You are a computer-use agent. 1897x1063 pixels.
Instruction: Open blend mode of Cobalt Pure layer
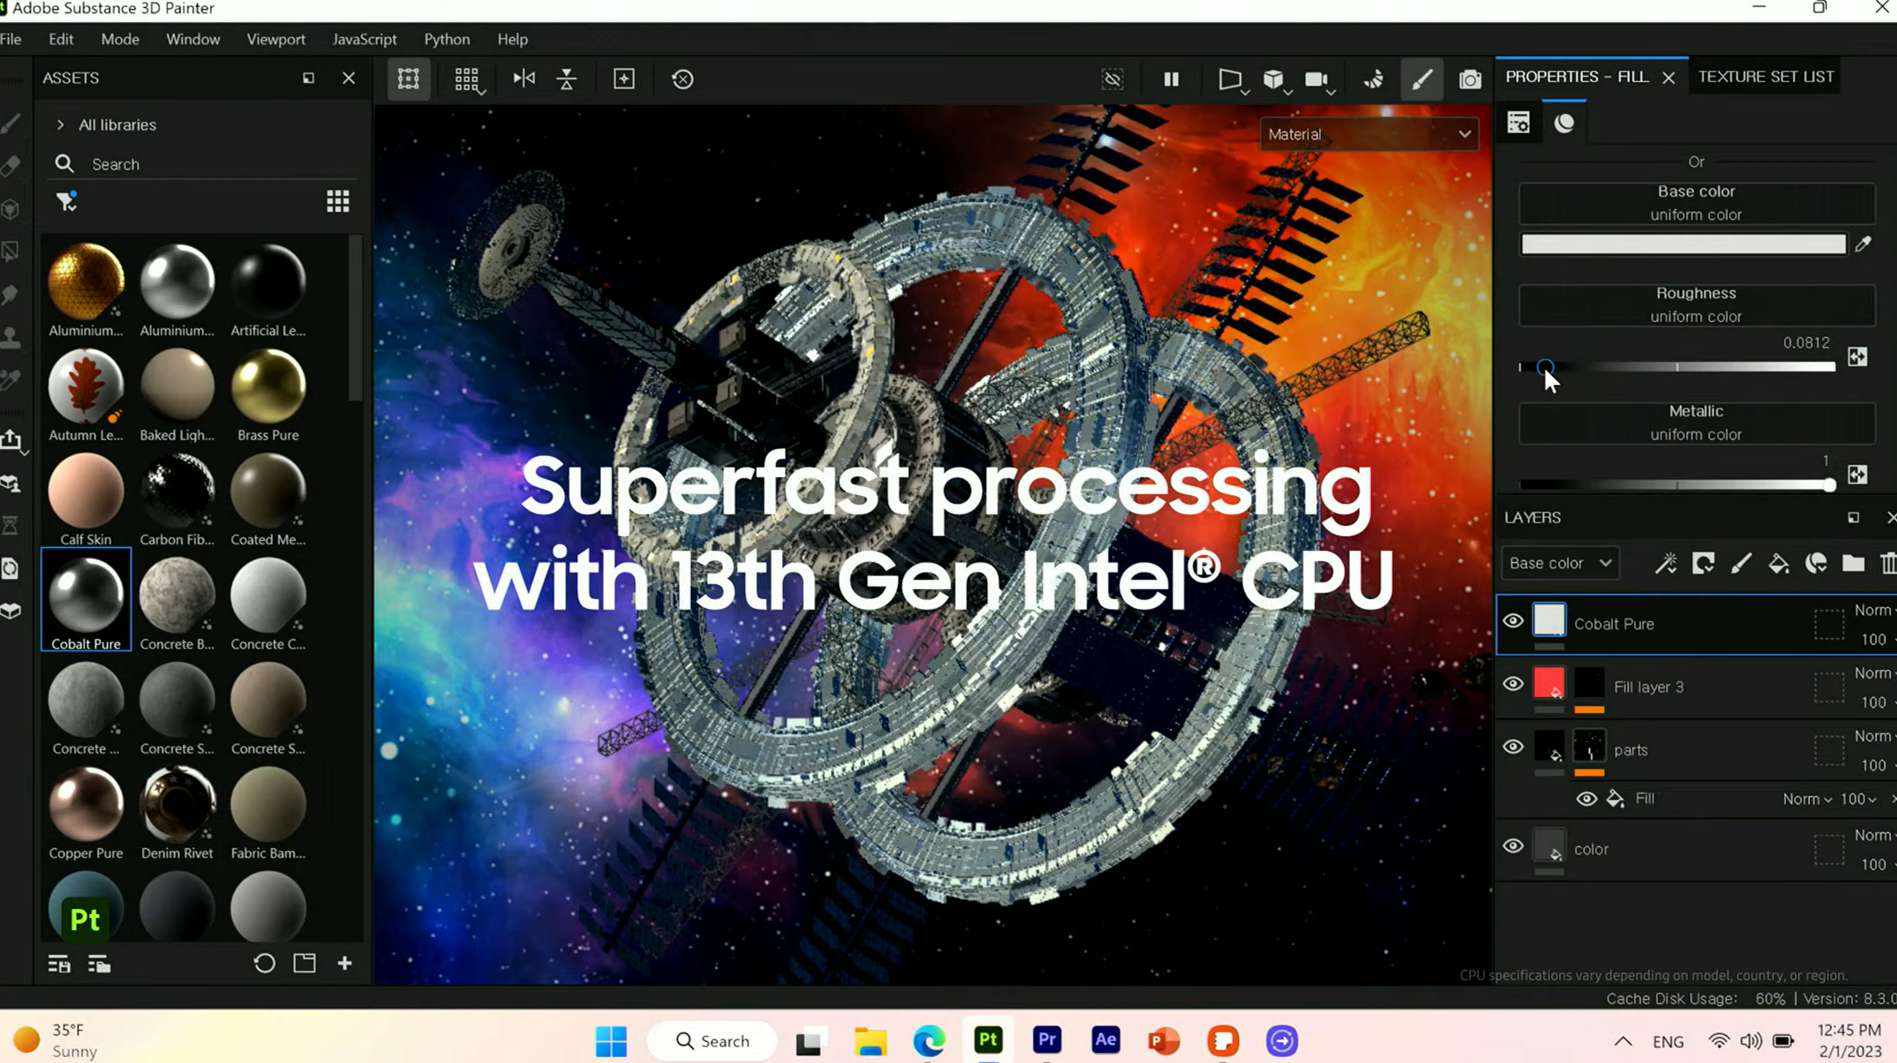(x=1874, y=610)
